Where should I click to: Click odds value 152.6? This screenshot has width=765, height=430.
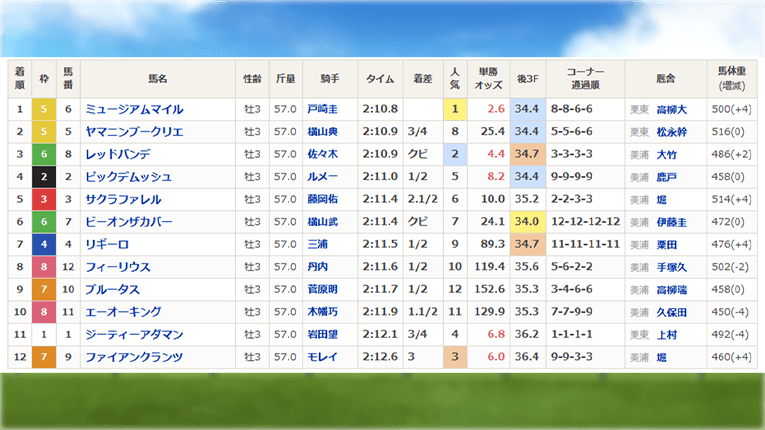click(x=489, y=289)
